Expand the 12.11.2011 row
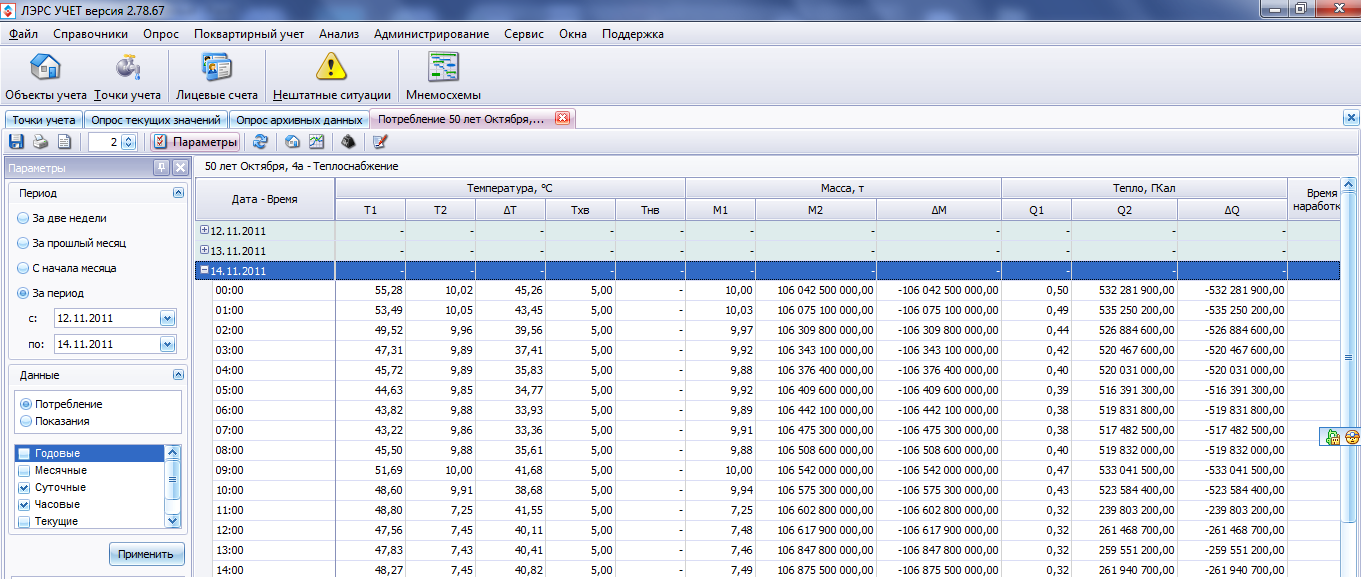1361x587 pixels. pyautogui.click(x=204, y=231)
